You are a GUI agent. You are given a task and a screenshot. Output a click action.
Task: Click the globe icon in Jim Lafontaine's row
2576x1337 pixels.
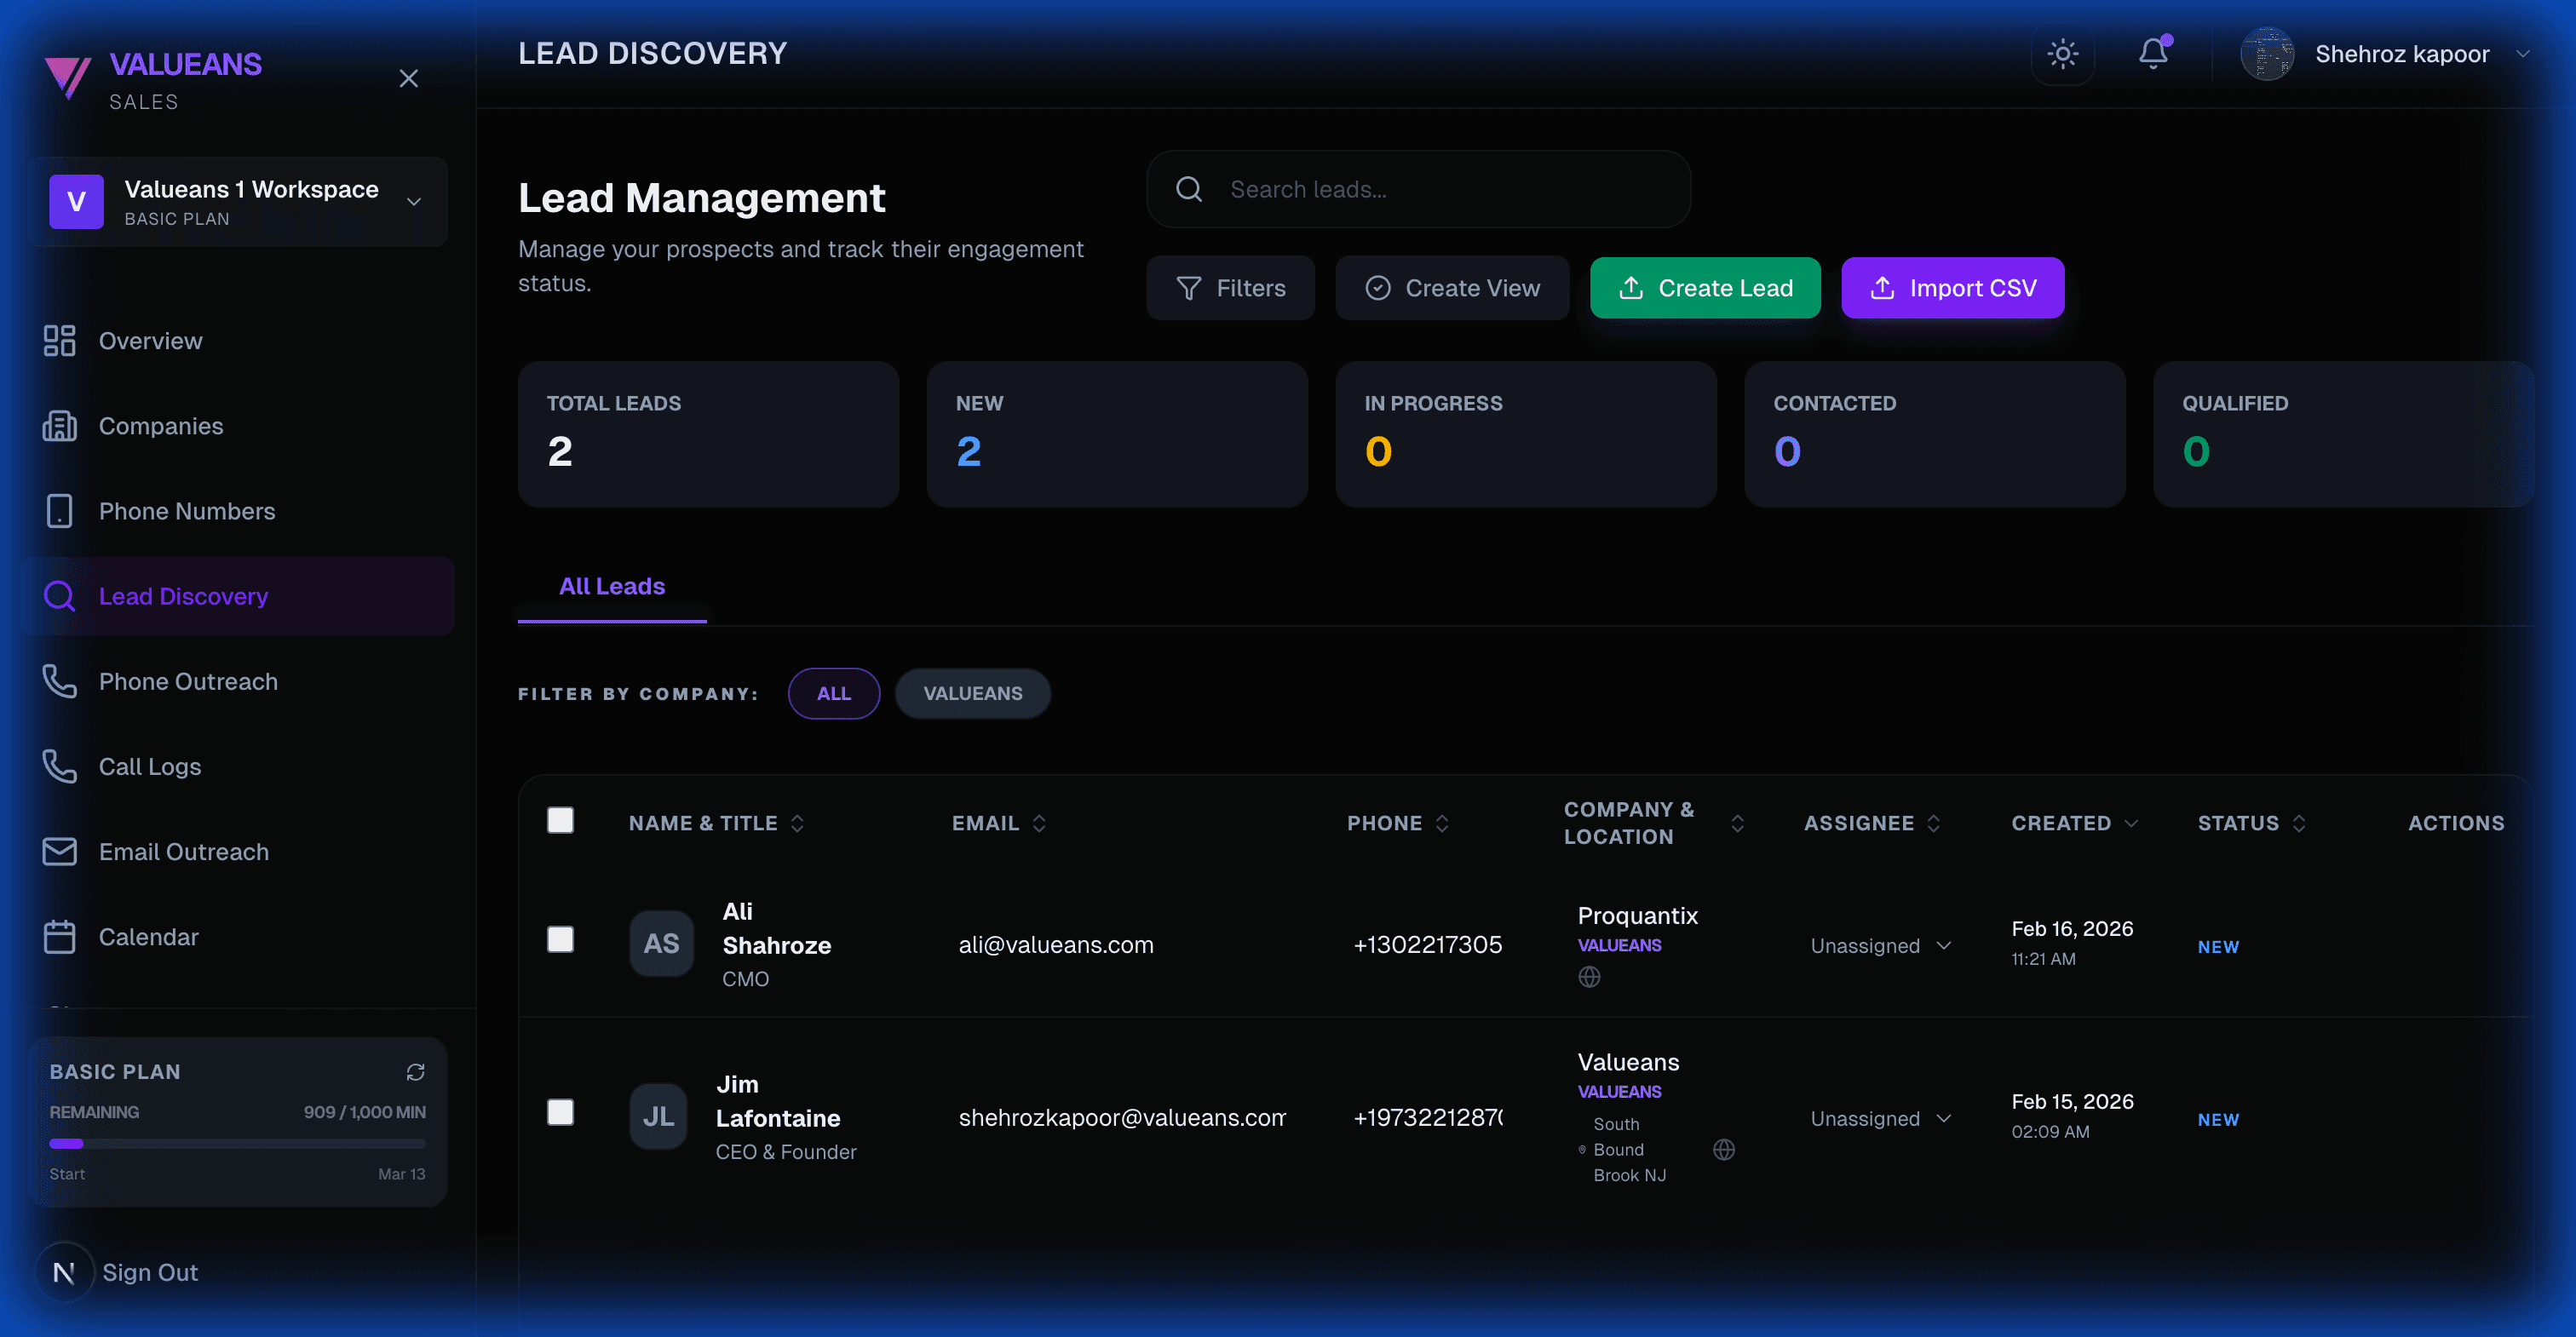(x=1723, y=1150)
